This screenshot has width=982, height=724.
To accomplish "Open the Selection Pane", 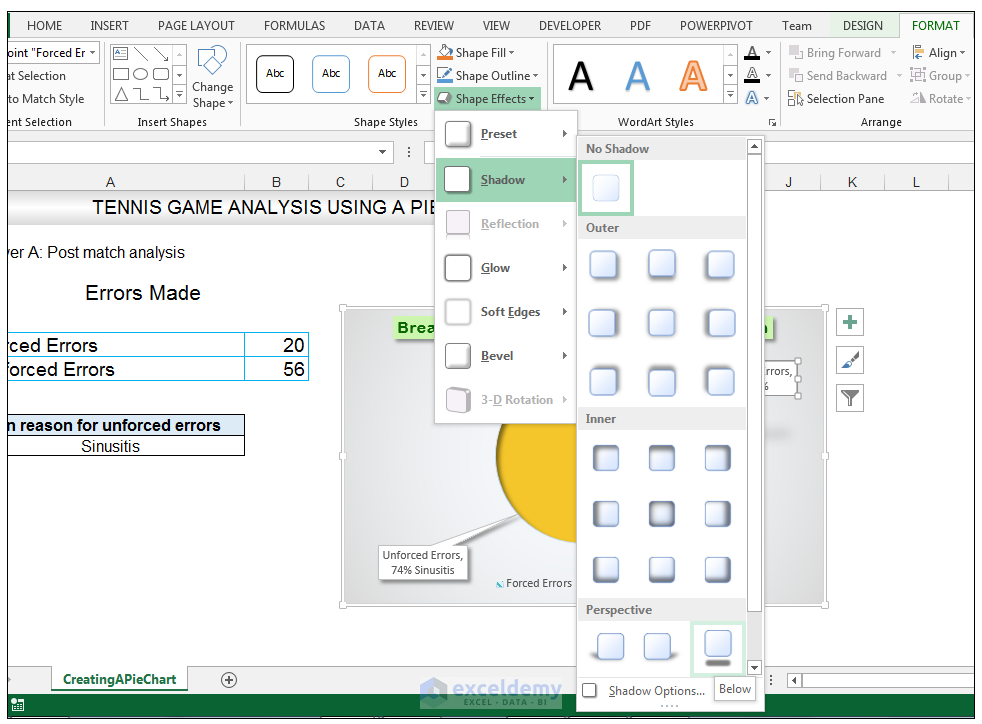I will point(836,98).
